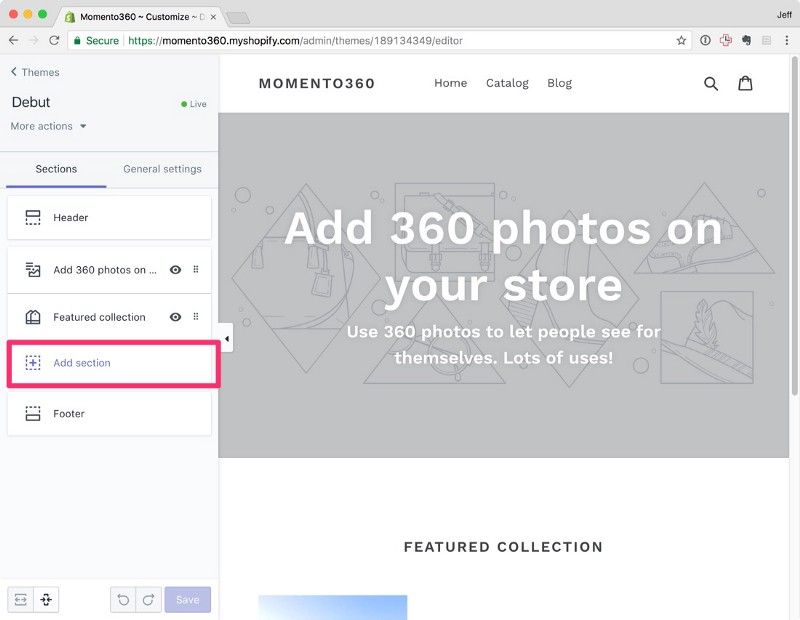The image size is (800, 620).
Task: Open the Catalog link in preview
Action: tap(507, 83)
